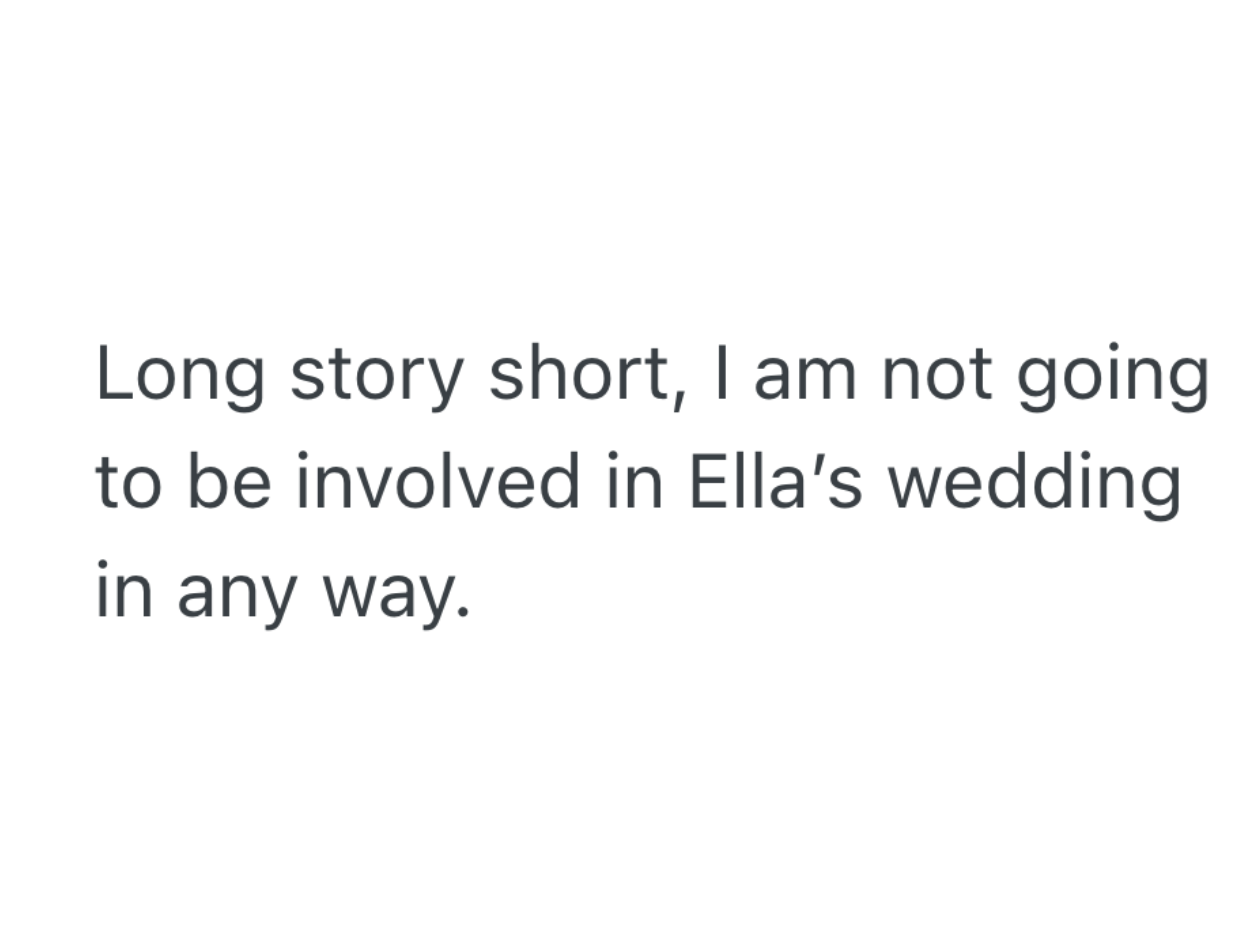
Task: Click the standalone word "I"
Action: pyautogui.click(x=719, y=373)
